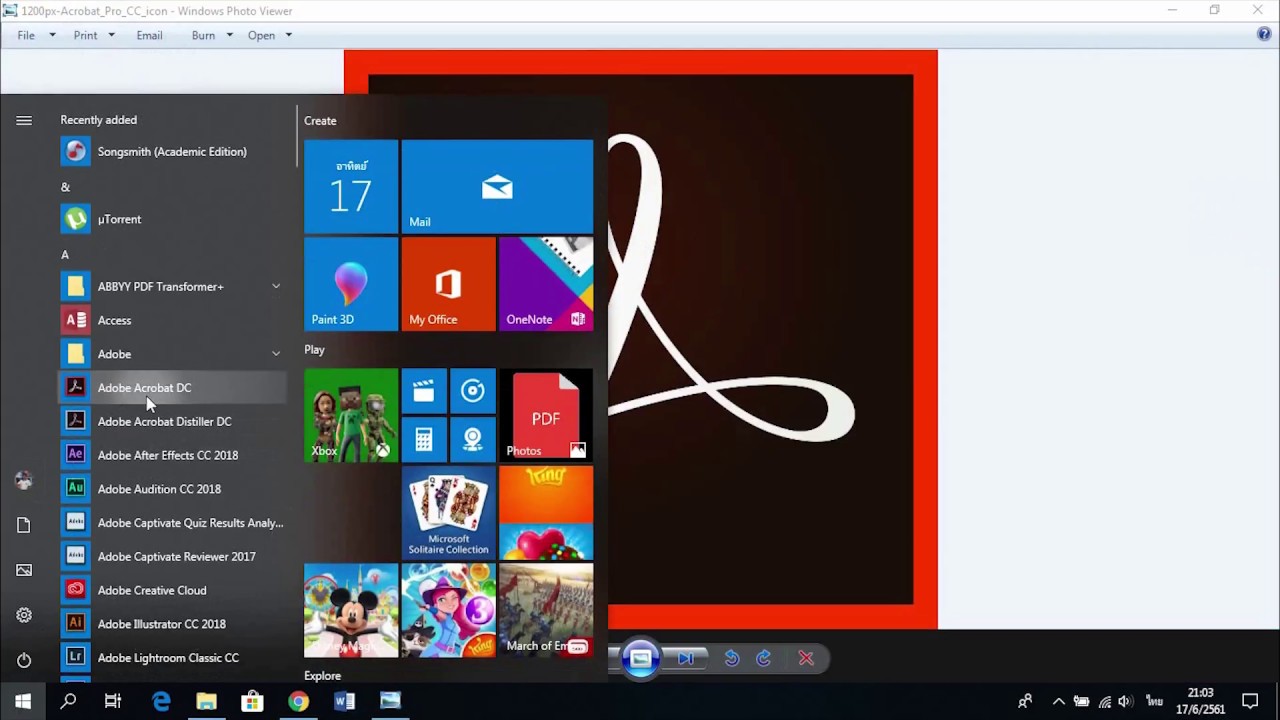Viewport: 1280px width, 720px height.
Task: Open the Calculator tile
Action: click(x=424, y=440)
